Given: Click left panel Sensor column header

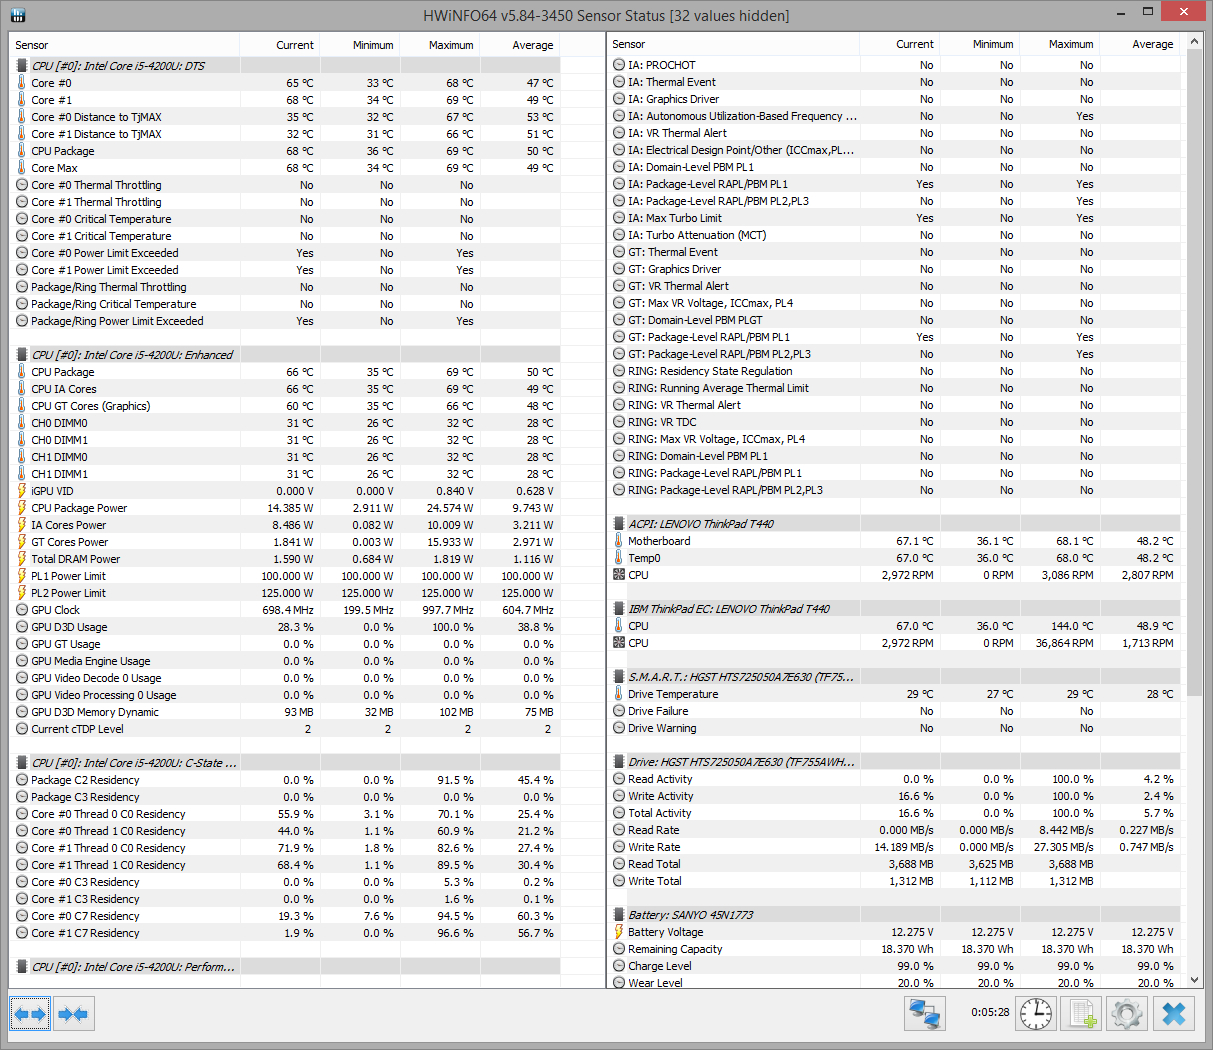Looking at the screenshot, I should coord(125,45).
